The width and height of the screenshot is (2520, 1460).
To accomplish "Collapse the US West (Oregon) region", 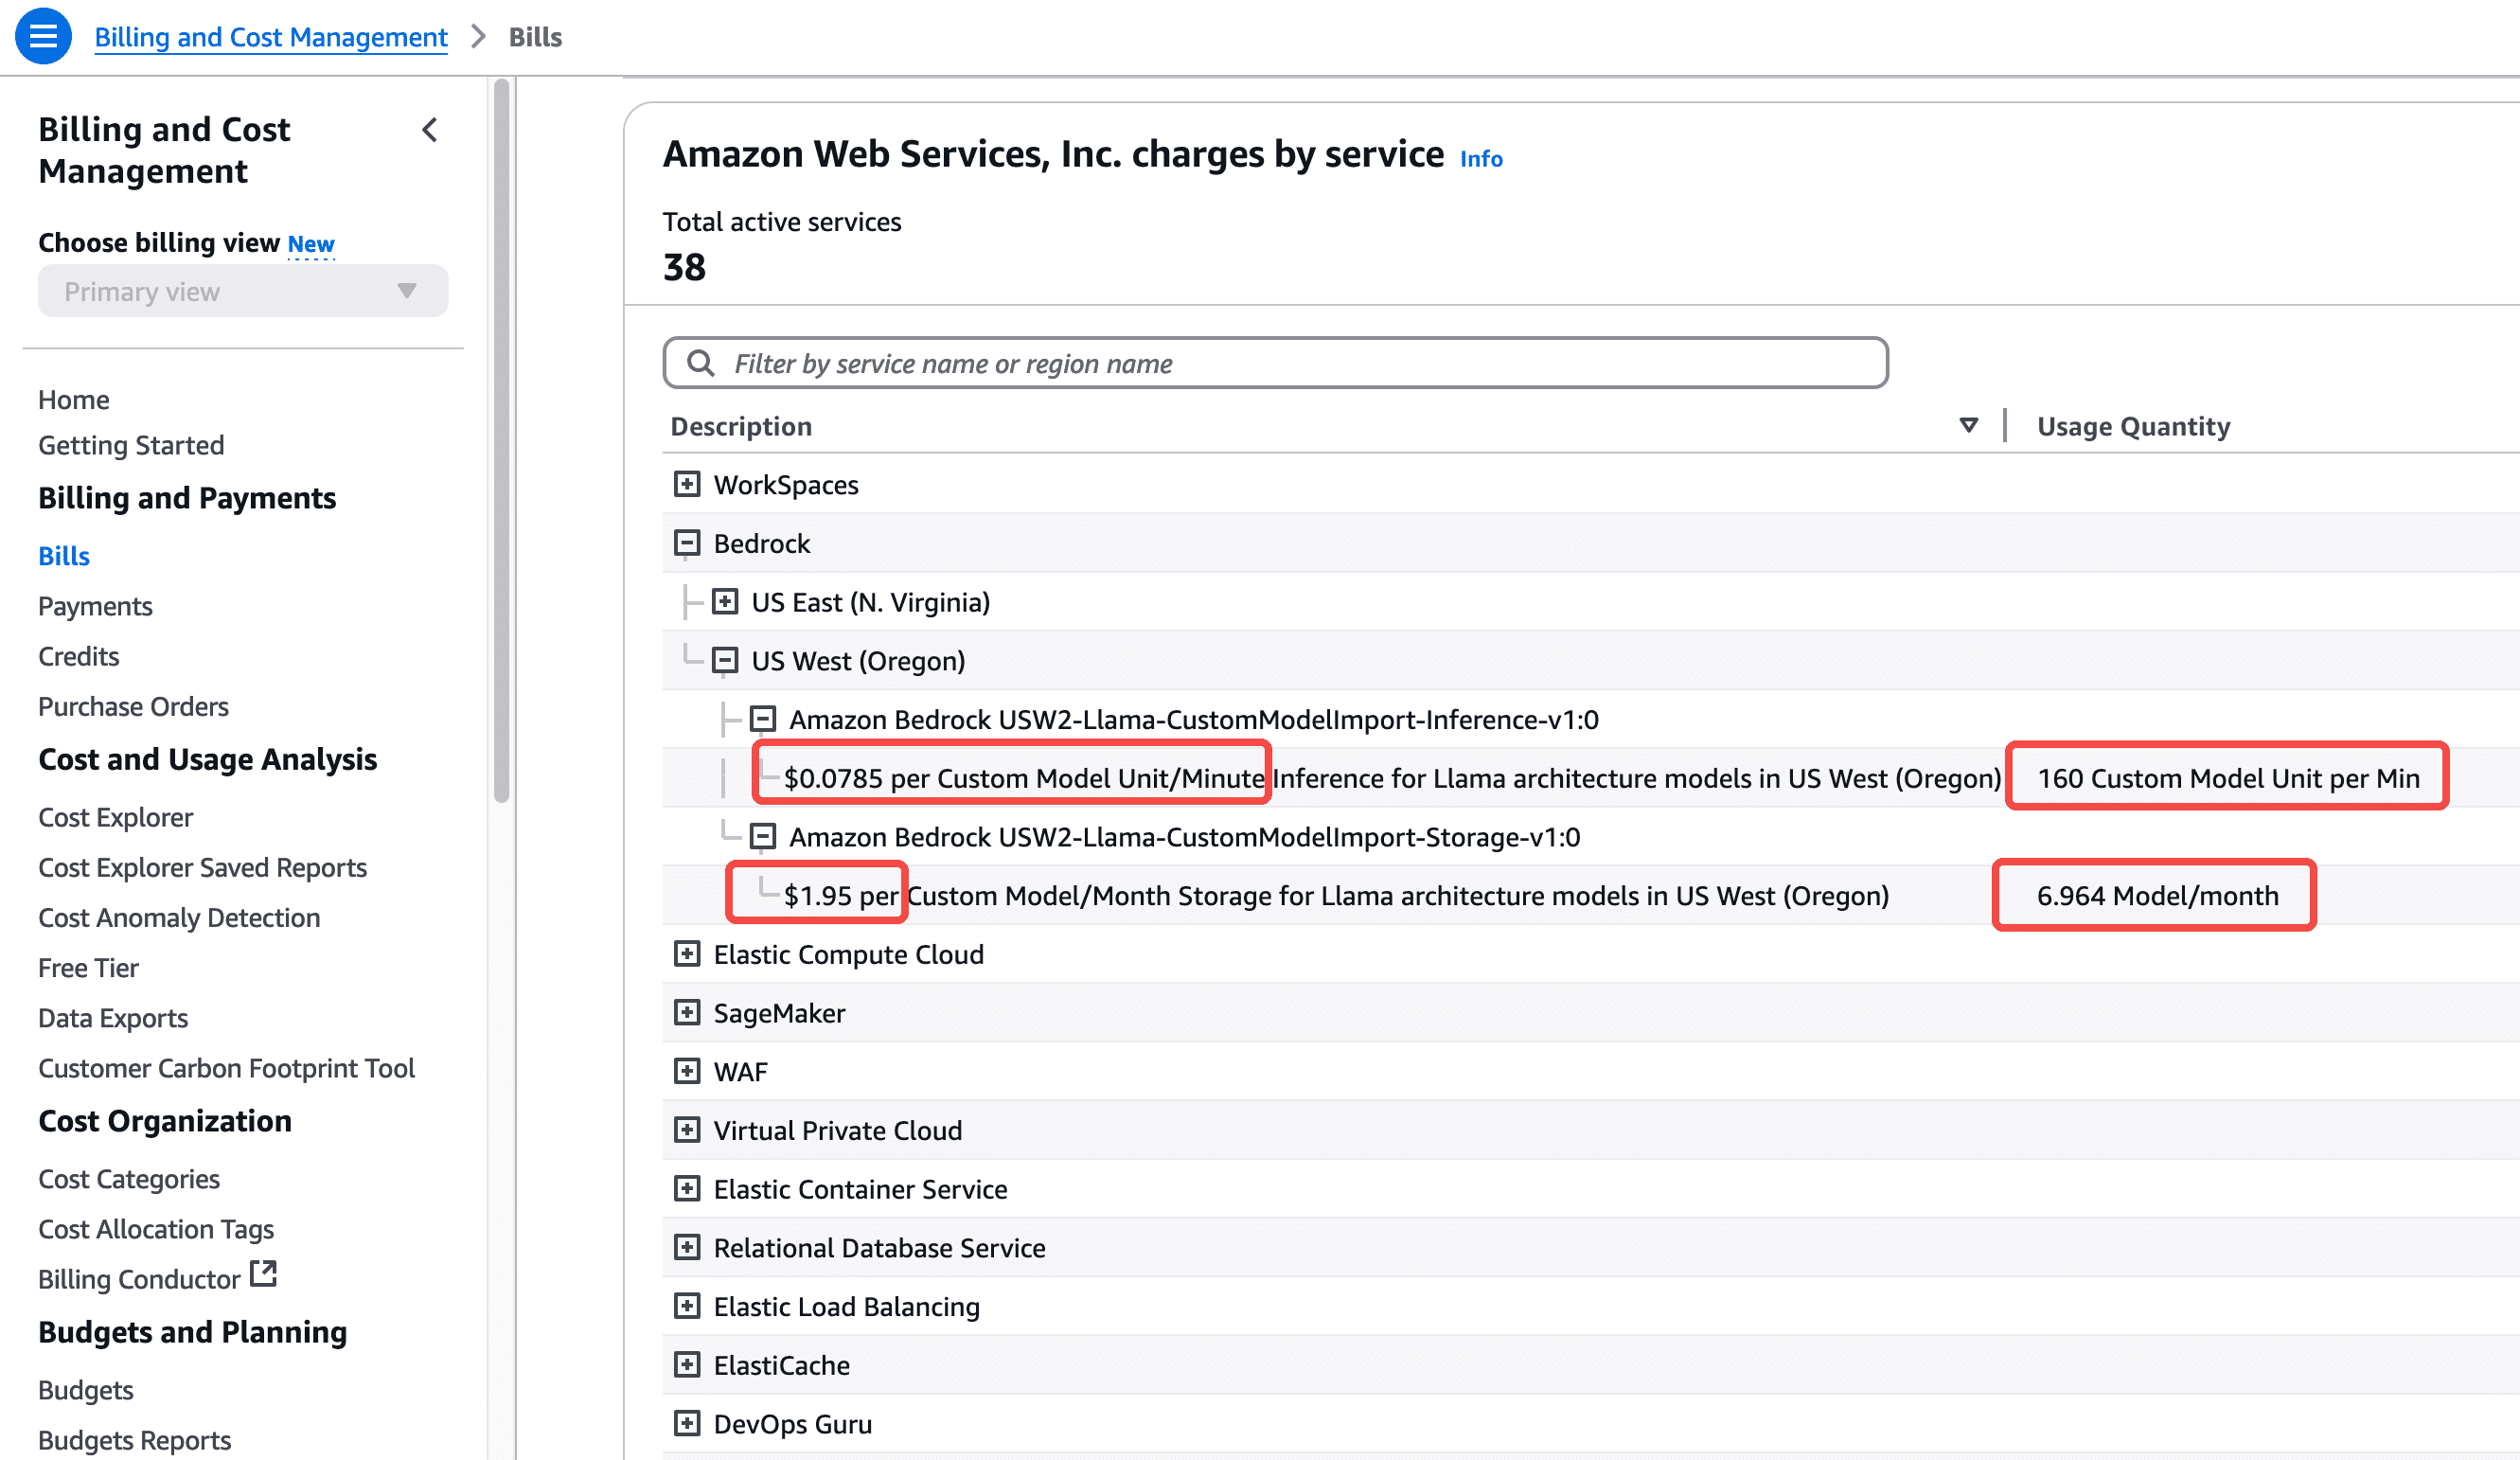I will tap(724, 660).
